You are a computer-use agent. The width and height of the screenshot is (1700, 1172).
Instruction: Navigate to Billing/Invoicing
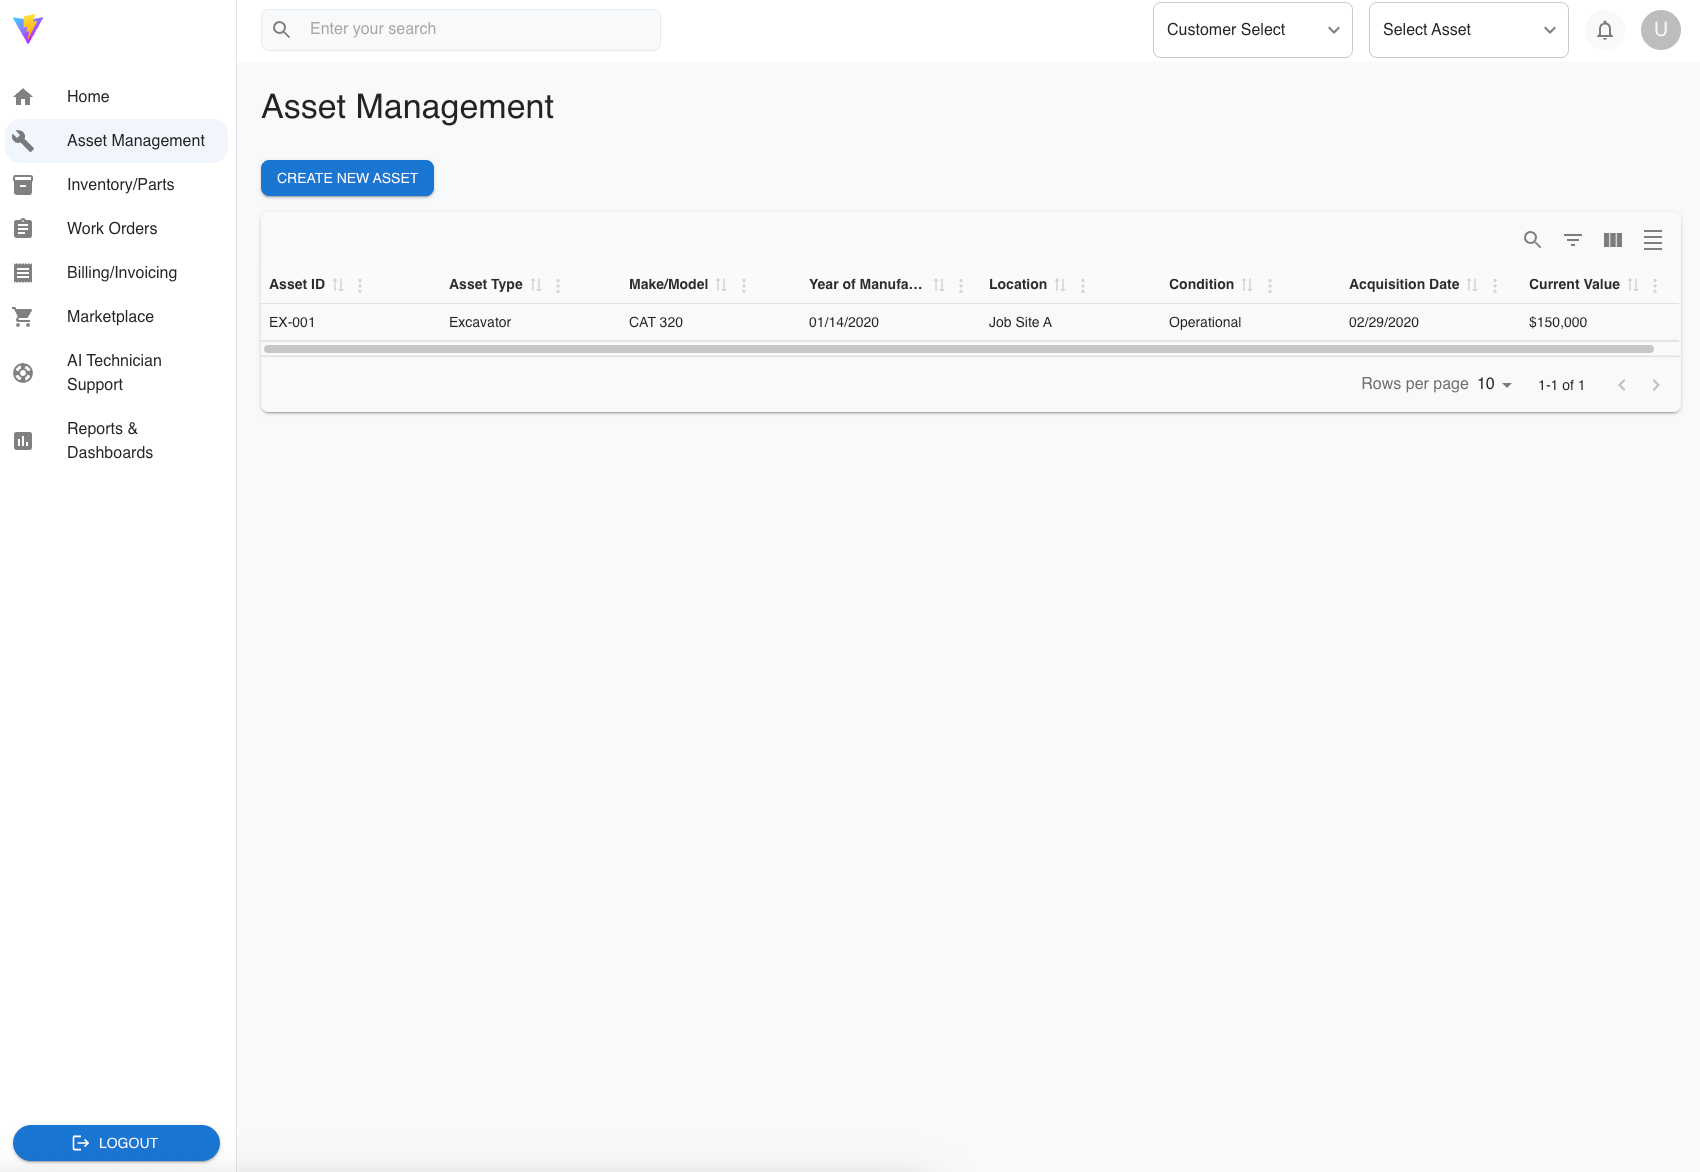(x=117, y=273)
